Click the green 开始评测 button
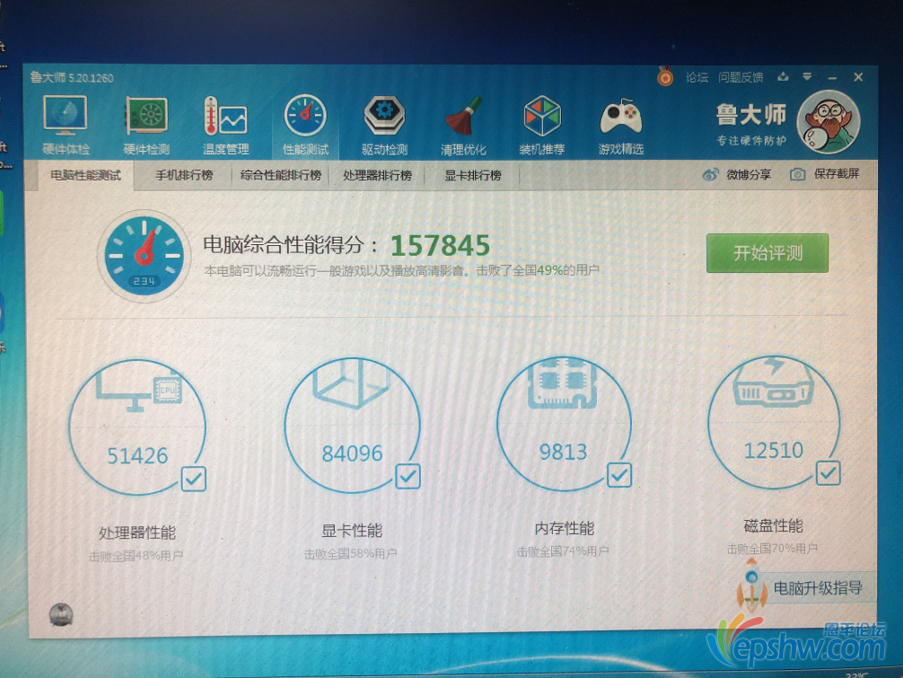Screen dimensions: 903x678 coord(767,253)
